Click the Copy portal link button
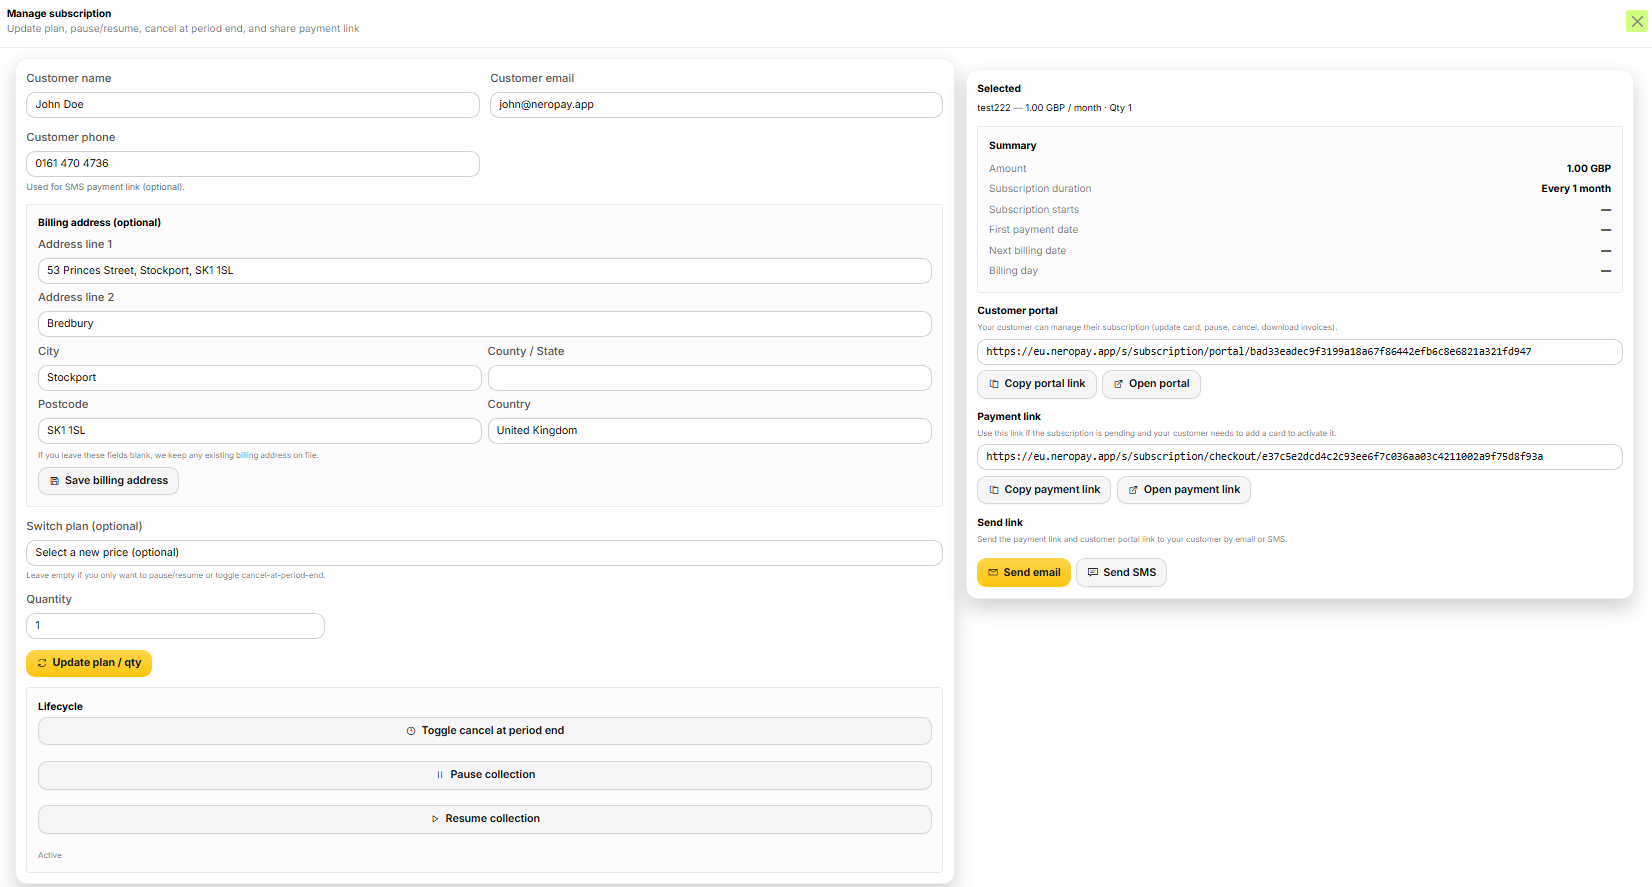Screen dimensions: 1652x887 [1036, 384]
